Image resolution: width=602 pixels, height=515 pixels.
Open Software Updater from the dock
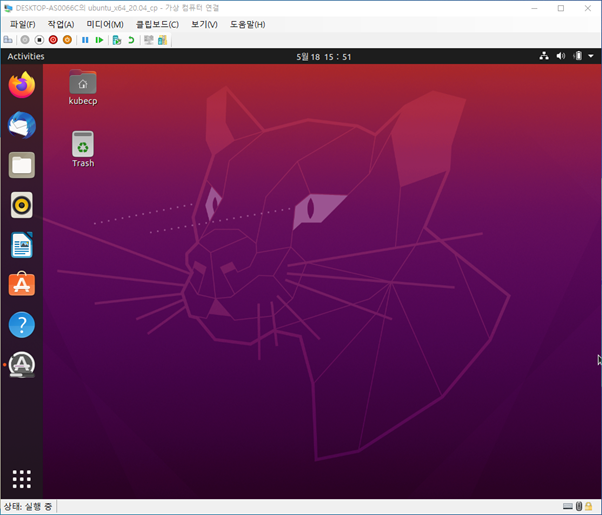(22, 364)
